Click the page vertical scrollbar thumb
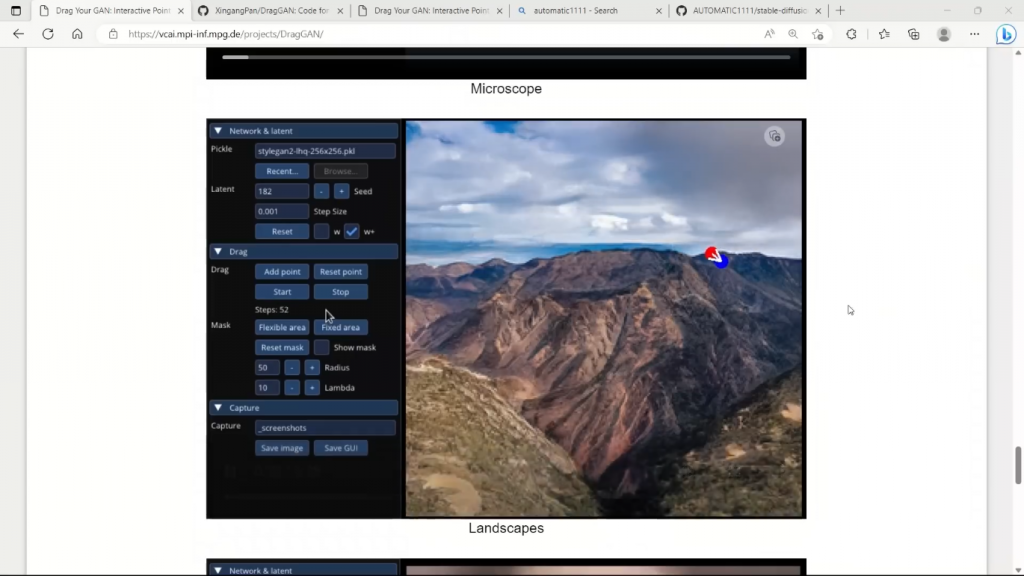Image resolution: width=1024 pixels, height=576 pixels. [x=1017, y=466]
